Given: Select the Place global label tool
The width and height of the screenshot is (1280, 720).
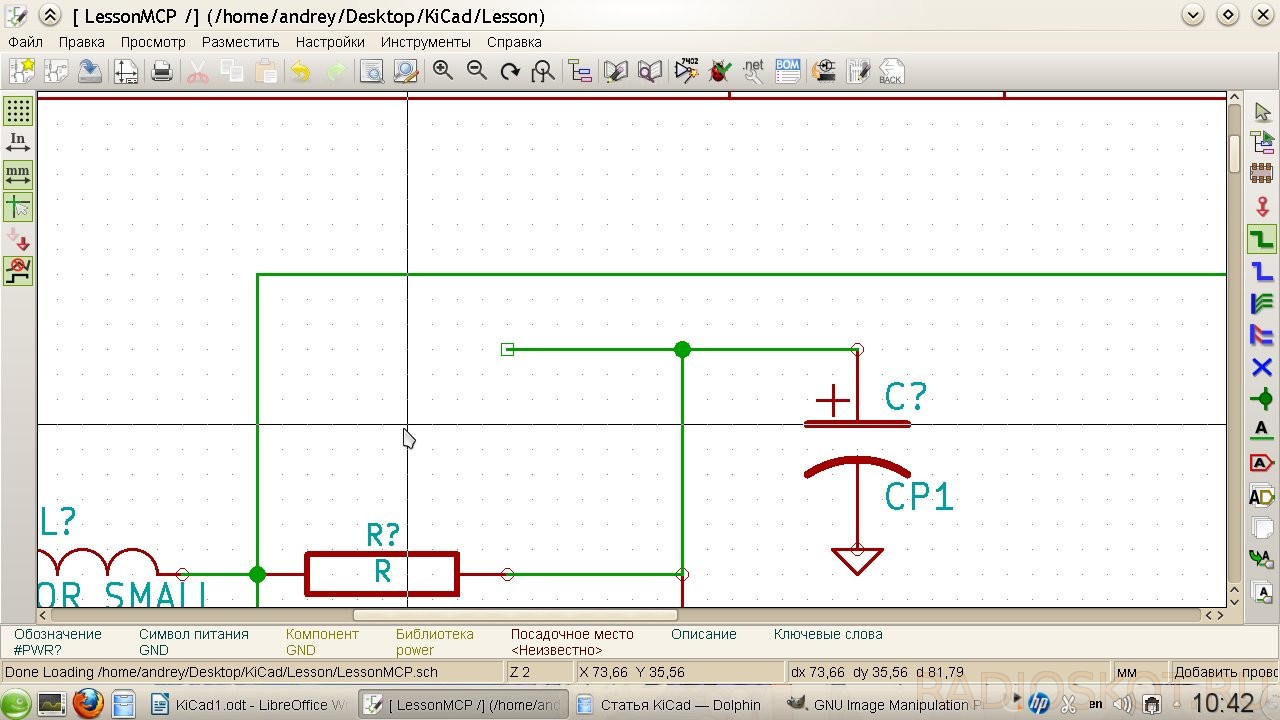Looking at the screenshot, I should click(x=1262, y=463).
